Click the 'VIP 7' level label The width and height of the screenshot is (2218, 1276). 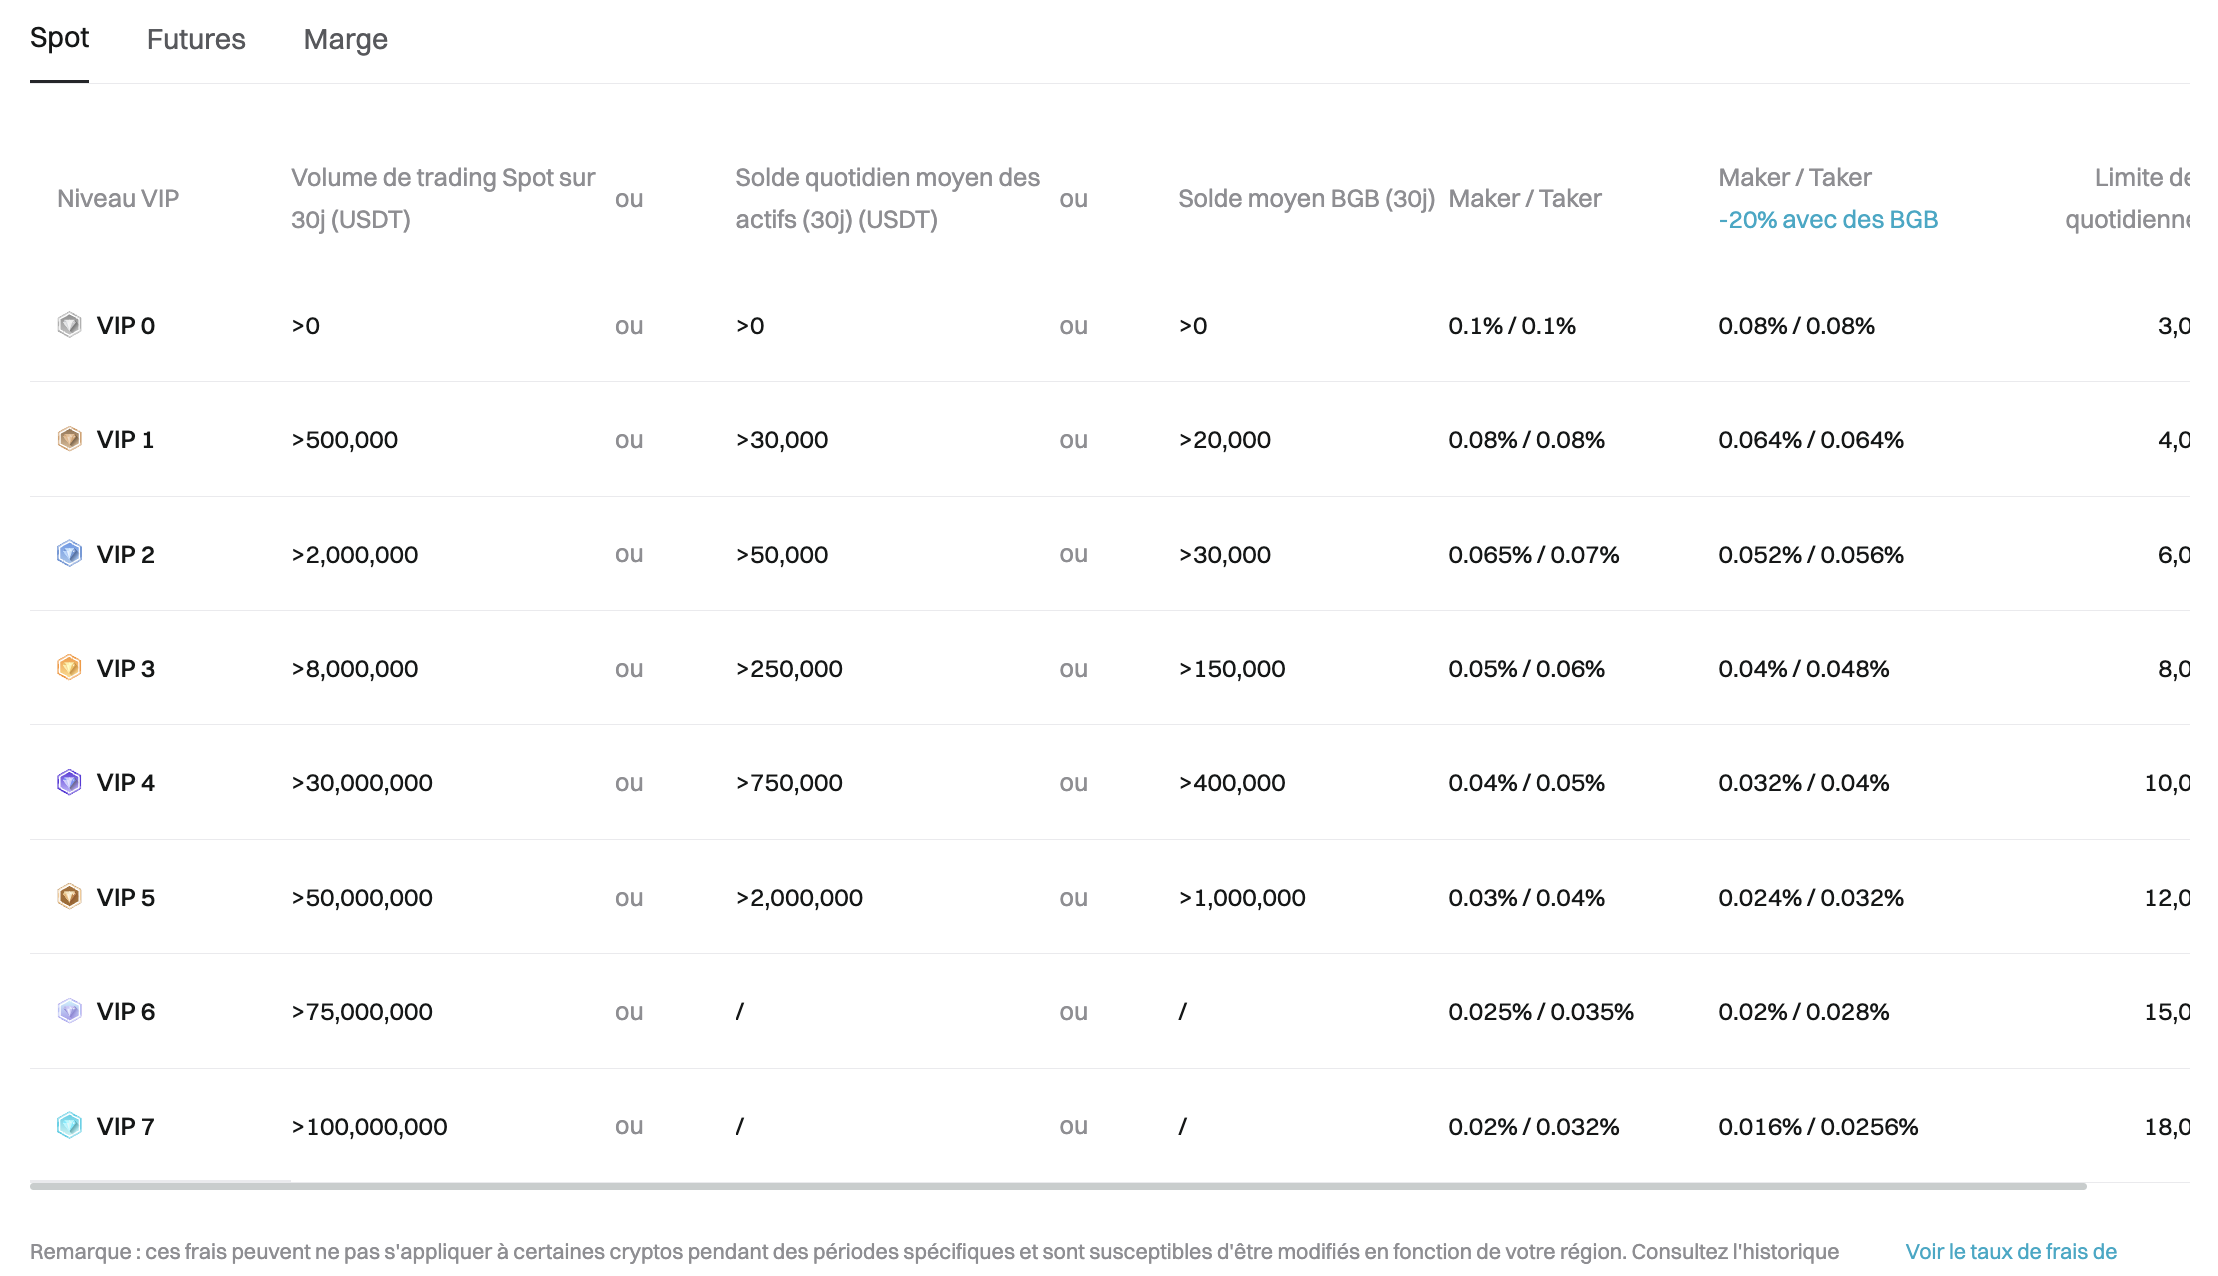(x=126, y=1126)
